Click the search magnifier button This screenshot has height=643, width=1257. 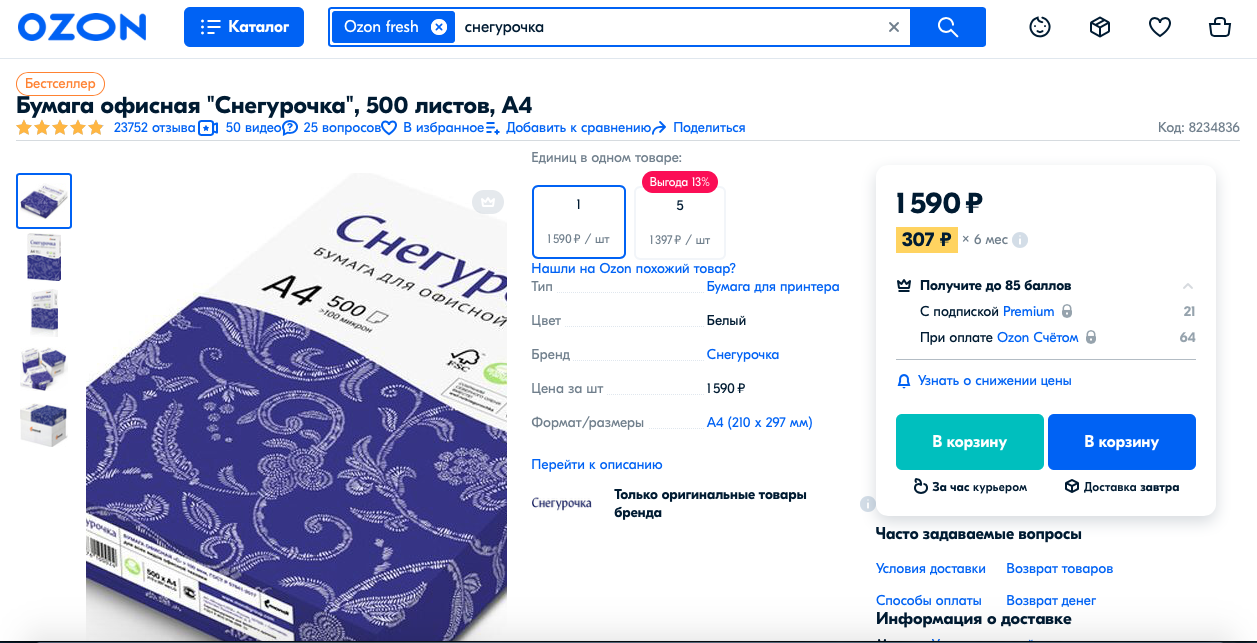[x=948, y=27]
